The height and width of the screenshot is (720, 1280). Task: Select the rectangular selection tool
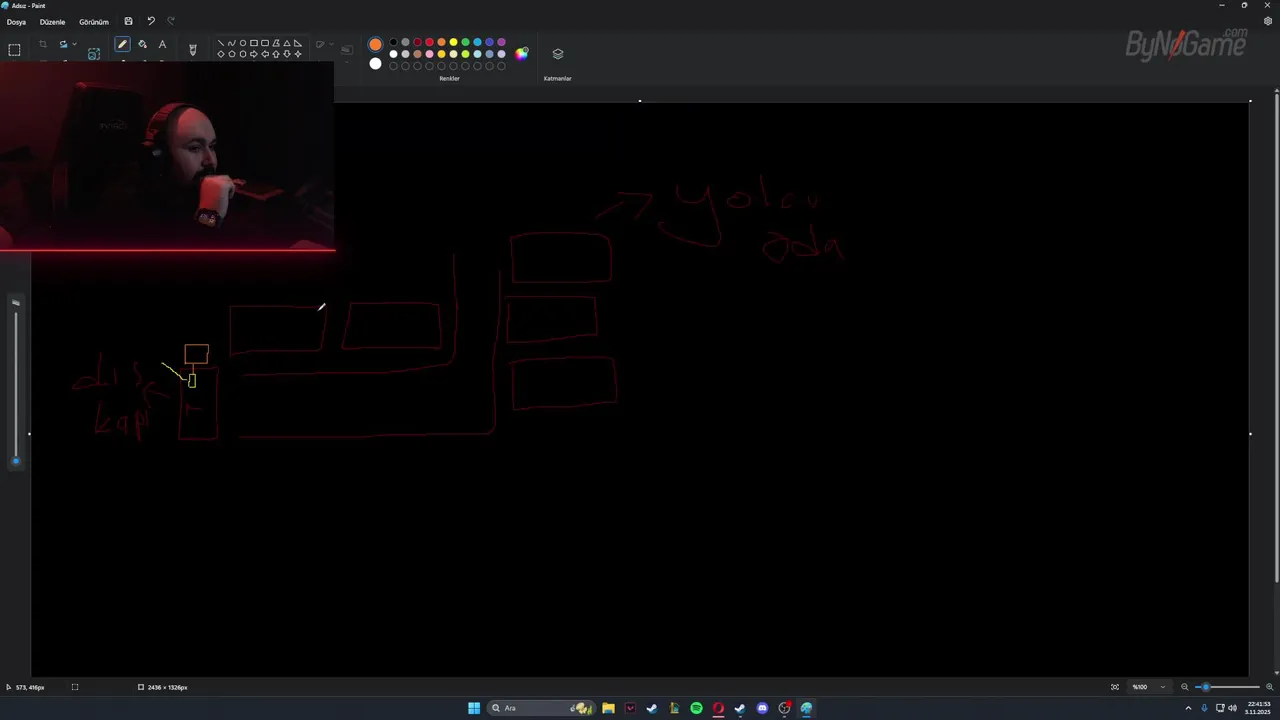[14, 50]
